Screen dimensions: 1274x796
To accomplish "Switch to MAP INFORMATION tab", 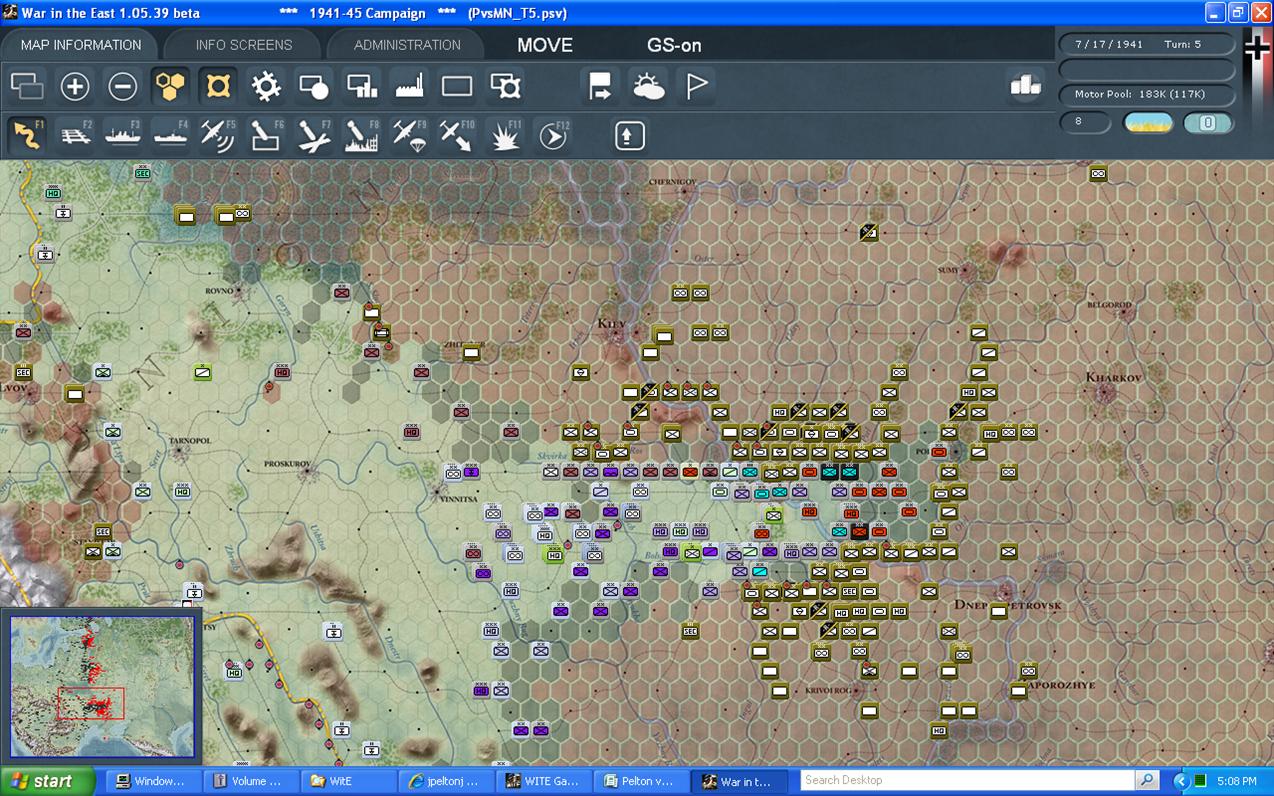I will pyautogui.click(x=81, y=45).
